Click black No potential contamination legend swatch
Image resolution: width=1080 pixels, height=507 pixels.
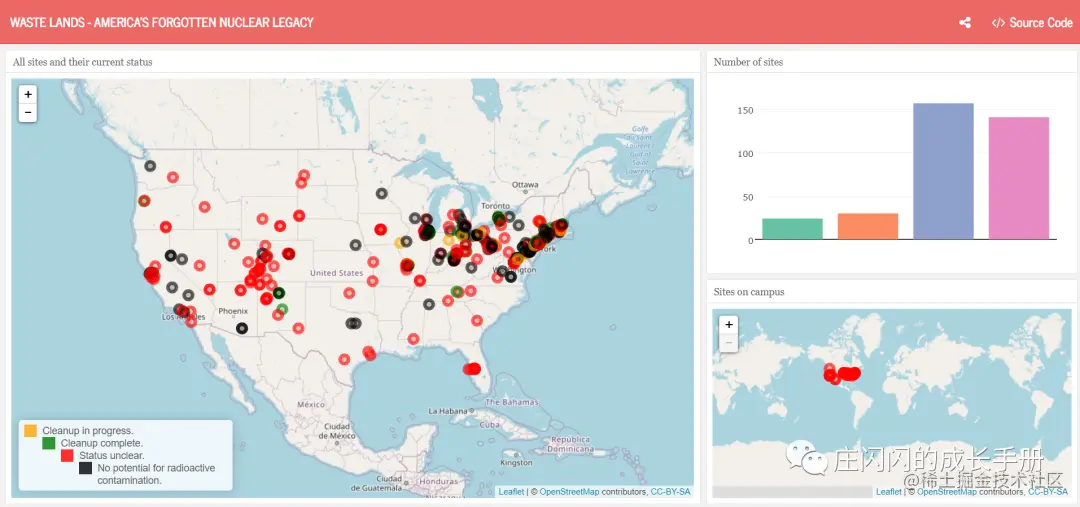(x=85, y=468)
